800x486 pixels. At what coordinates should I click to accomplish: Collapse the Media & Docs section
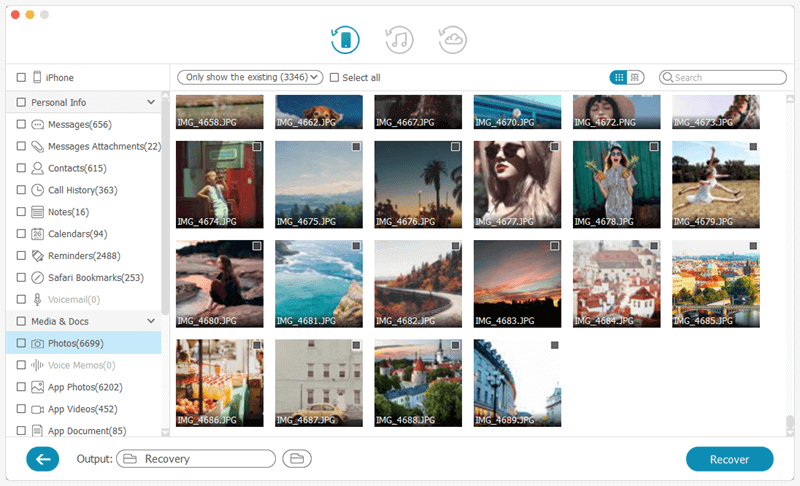[x=151, y=321]
